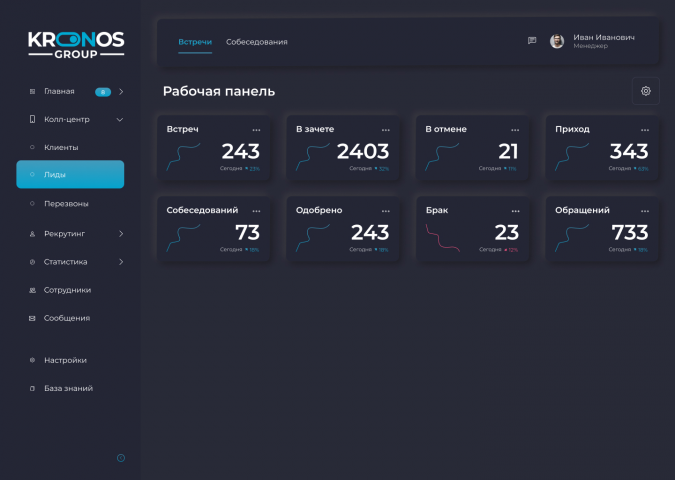
Task: Click the Kronos Group logo
Action: tap(76, 45)
